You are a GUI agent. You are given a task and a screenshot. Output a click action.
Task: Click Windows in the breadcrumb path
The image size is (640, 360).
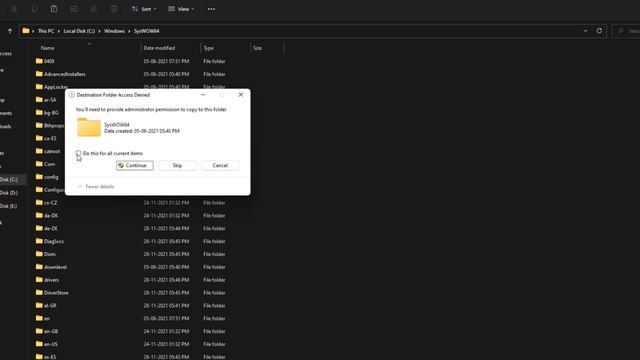click(x=114, y=31)
